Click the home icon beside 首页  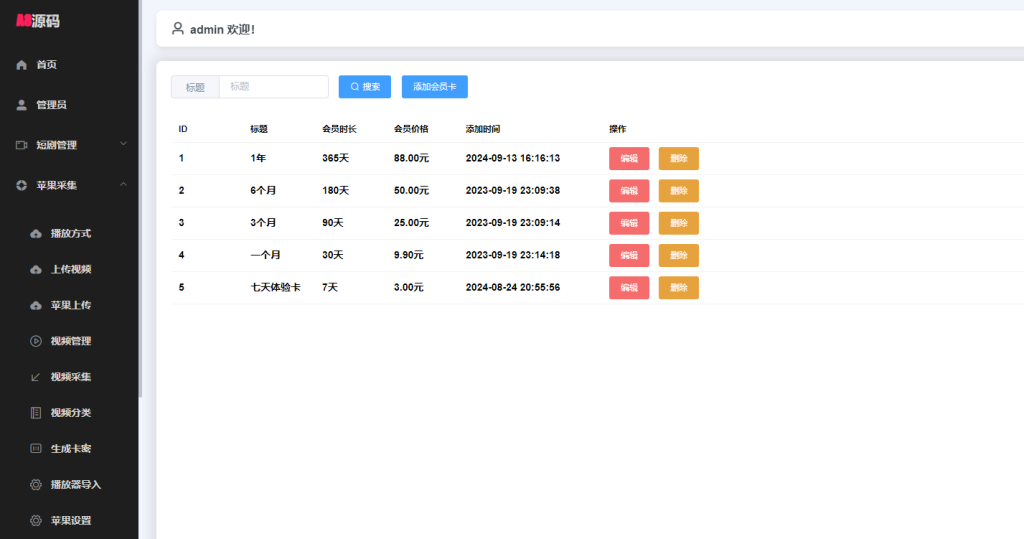[21, 65]
